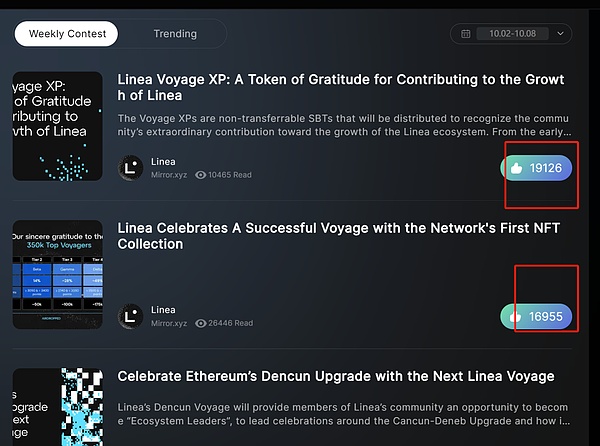Image resolution: width=600 pixels, height=446 pixels.
Task: Open the Dencun Upgrade article thumbnail
Action: coord(57,407)
